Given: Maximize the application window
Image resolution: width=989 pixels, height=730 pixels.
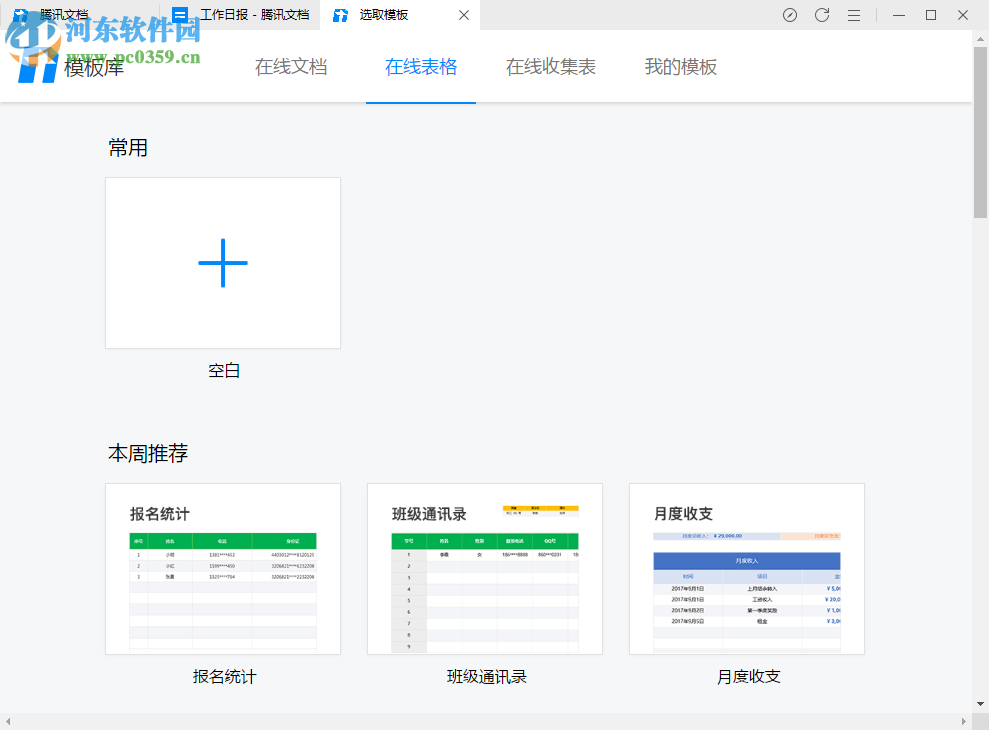Looking at the screenshot, I should click(931, 15).
